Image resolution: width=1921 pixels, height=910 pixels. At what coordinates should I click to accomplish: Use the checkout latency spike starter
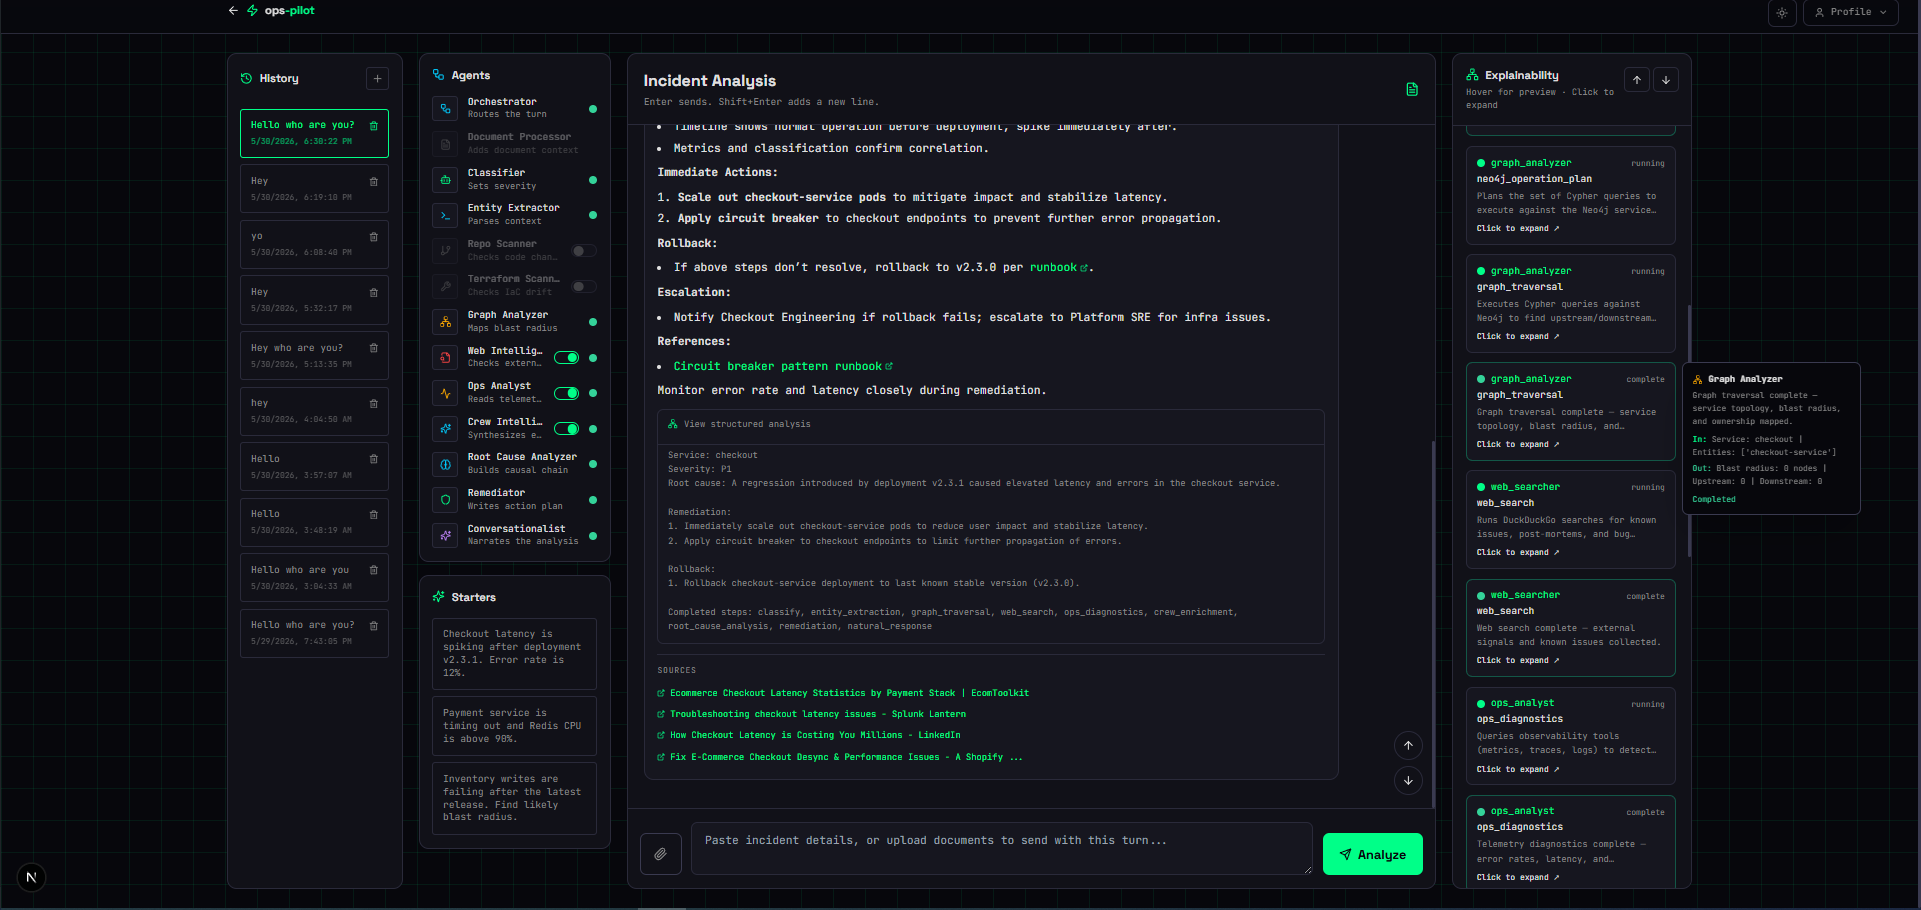point(514,654)
